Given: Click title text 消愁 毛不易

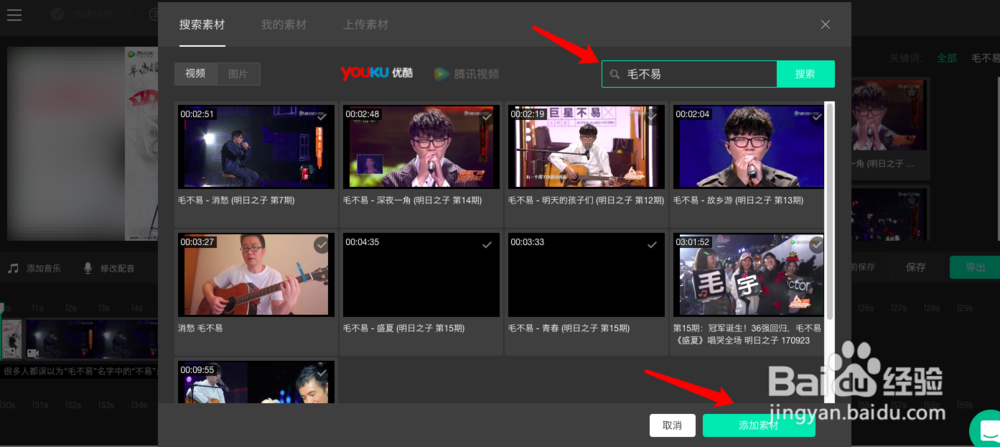Looking at the screenshot, I should coord(200,328).
